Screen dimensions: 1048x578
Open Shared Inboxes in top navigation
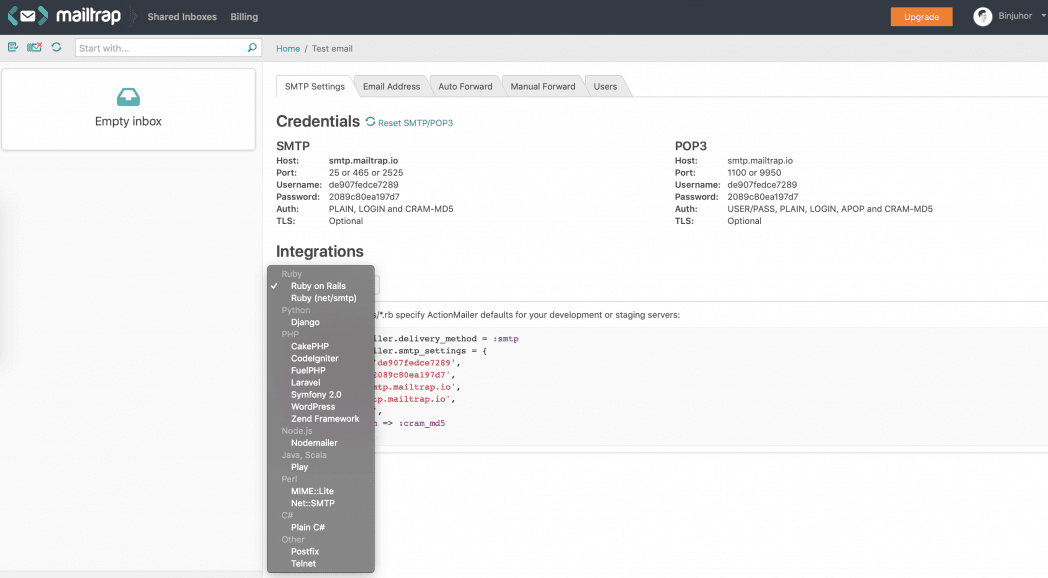(x=182, y=17)
